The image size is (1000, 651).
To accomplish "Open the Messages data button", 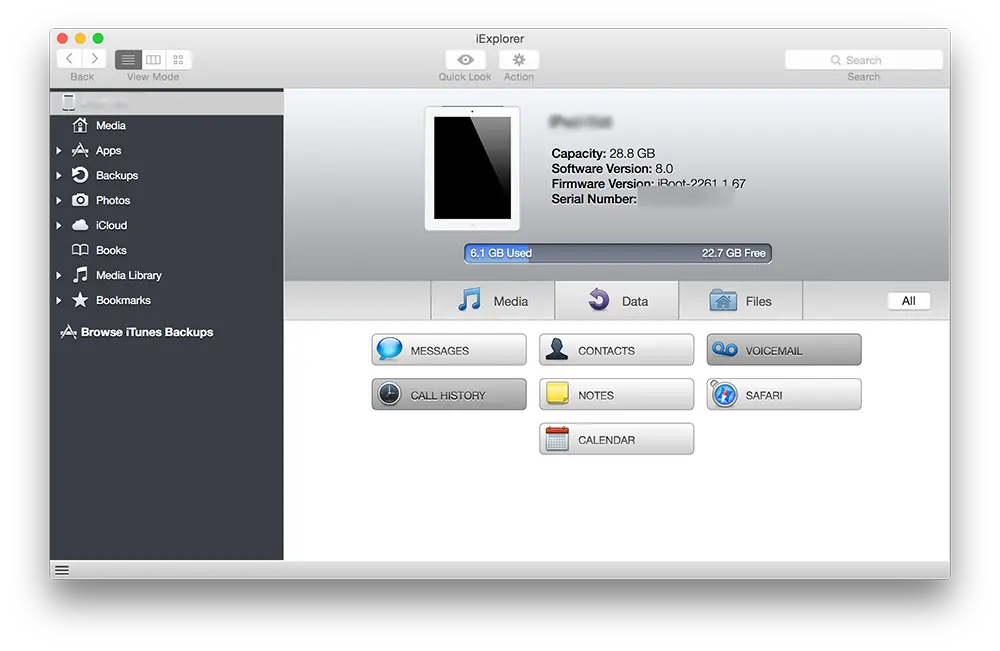I will 449,350.
